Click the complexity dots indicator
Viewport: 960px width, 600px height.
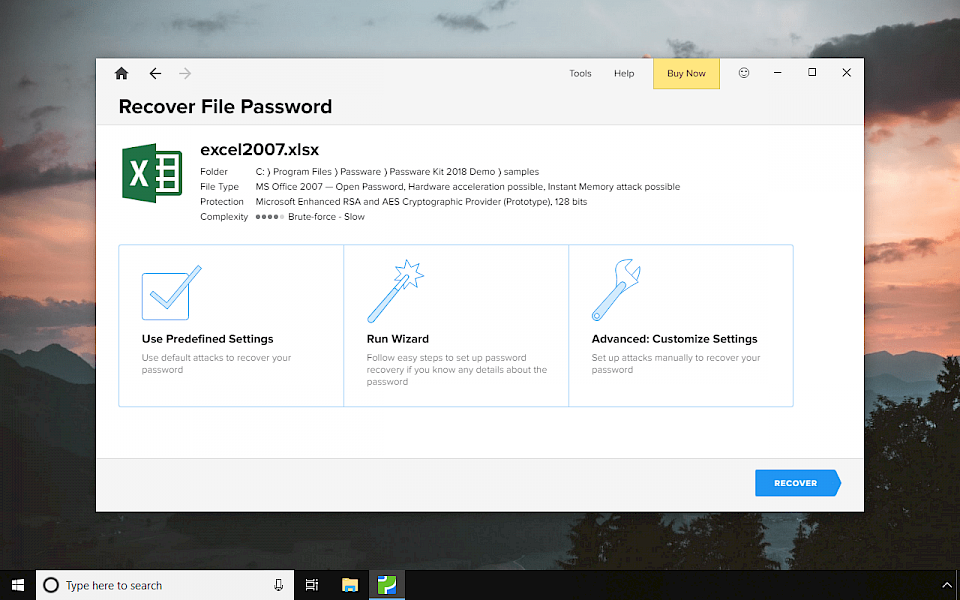(269, 217)
